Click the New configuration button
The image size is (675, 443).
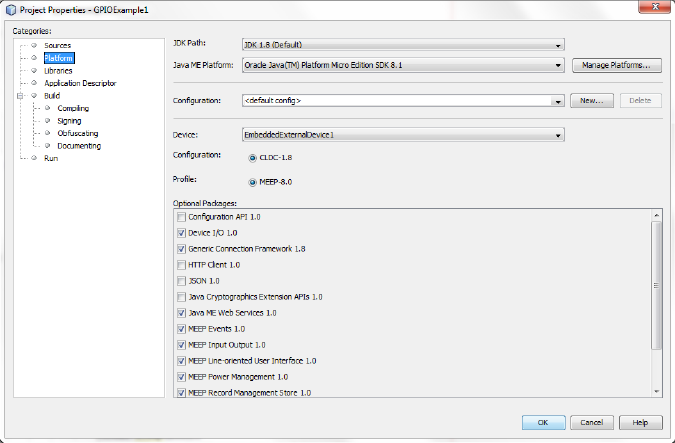point(591,100)
